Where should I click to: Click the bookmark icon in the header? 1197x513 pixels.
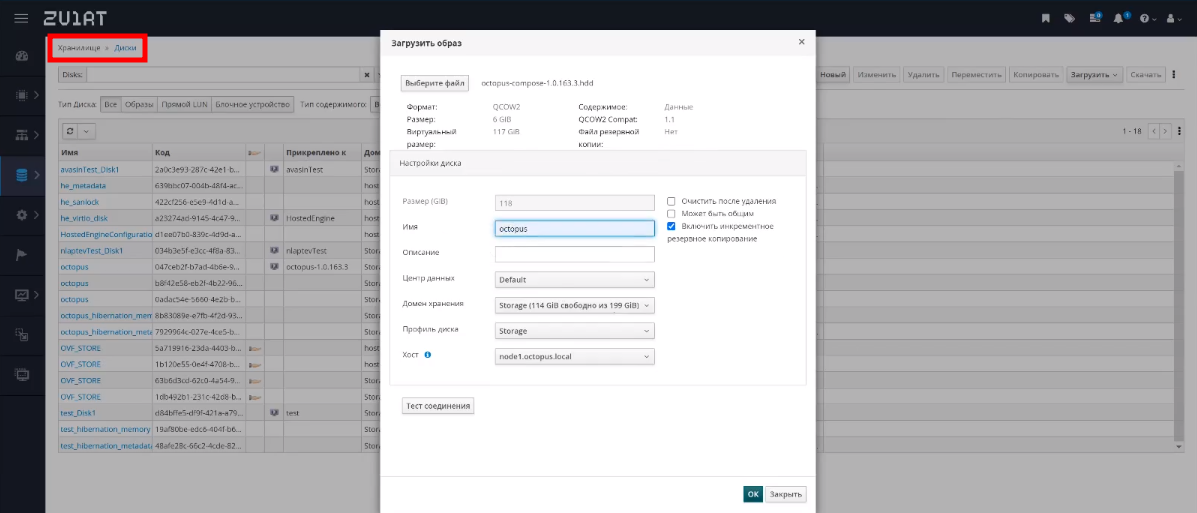1046,18
